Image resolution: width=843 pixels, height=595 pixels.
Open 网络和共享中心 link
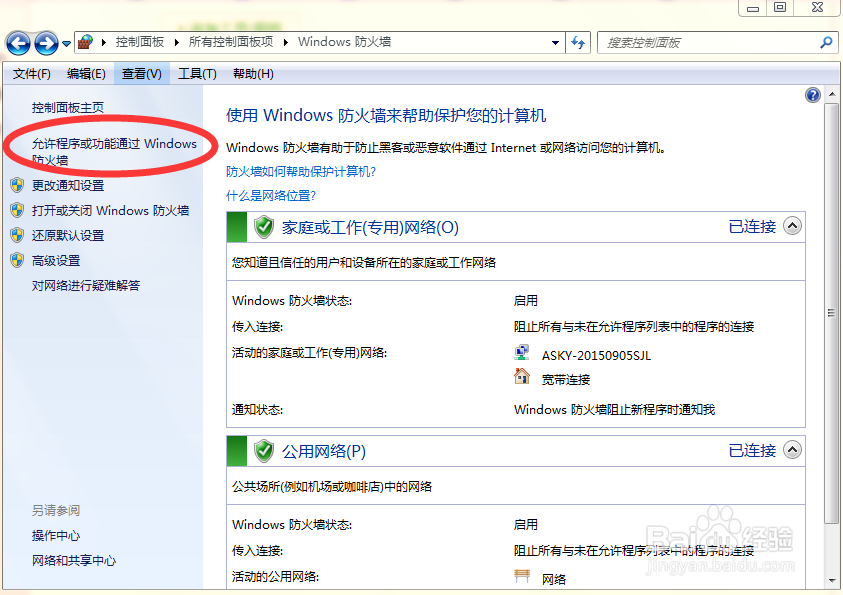point(74,561)
